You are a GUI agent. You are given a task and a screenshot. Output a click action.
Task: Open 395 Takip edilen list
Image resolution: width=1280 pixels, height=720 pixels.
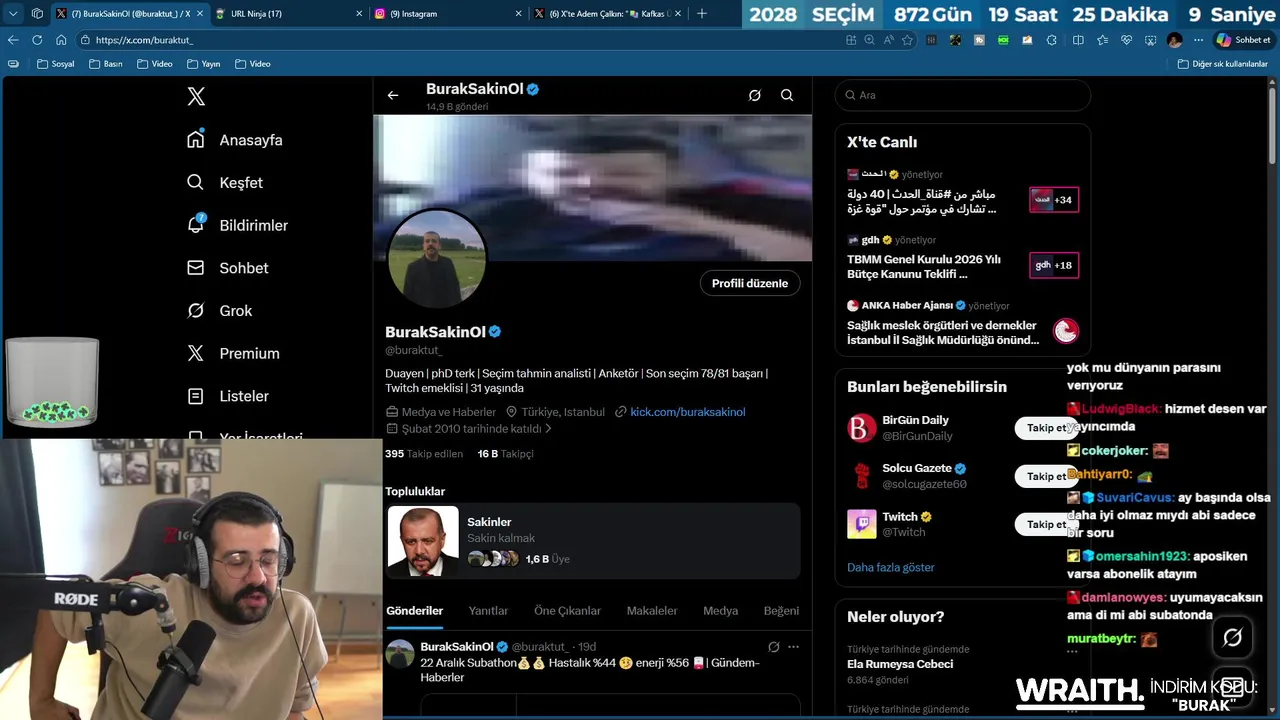(424, 454)
